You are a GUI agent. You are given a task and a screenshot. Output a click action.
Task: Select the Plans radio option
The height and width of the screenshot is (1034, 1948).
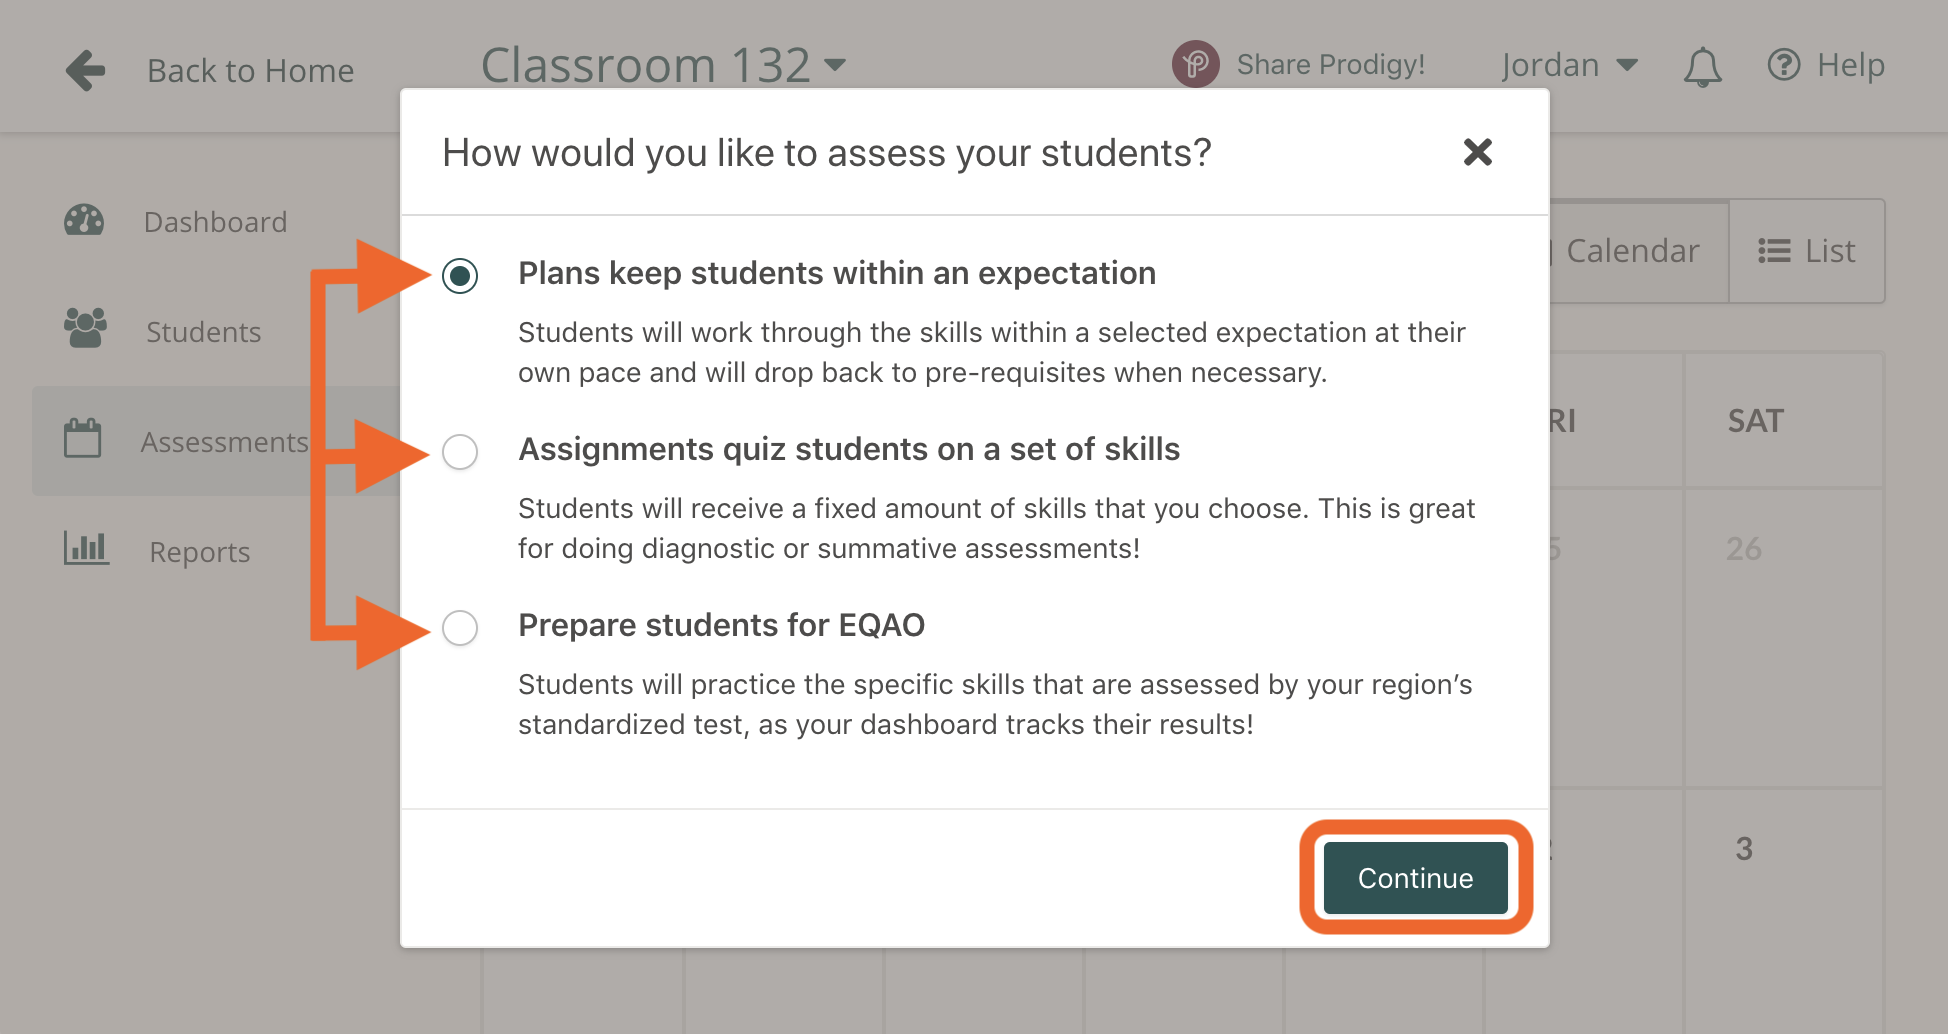tap(460, 275)
